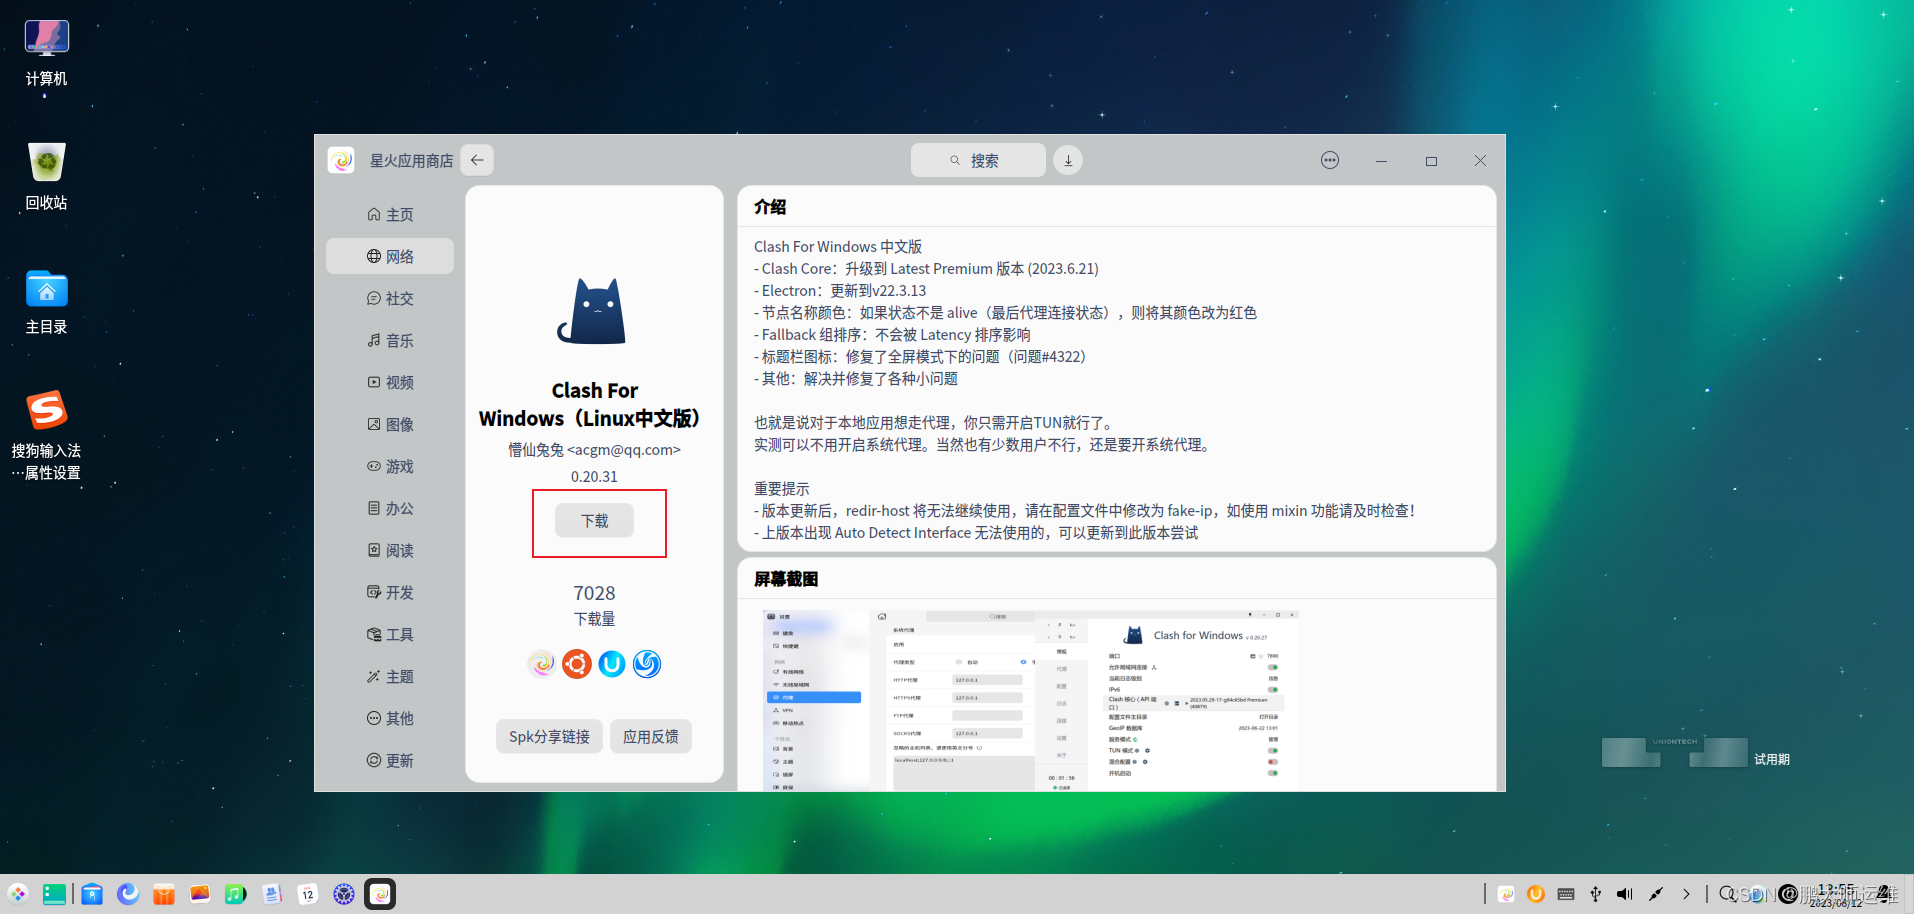
Task: Click the active Spark Store taskbar icon
Action: click(380, 894)
